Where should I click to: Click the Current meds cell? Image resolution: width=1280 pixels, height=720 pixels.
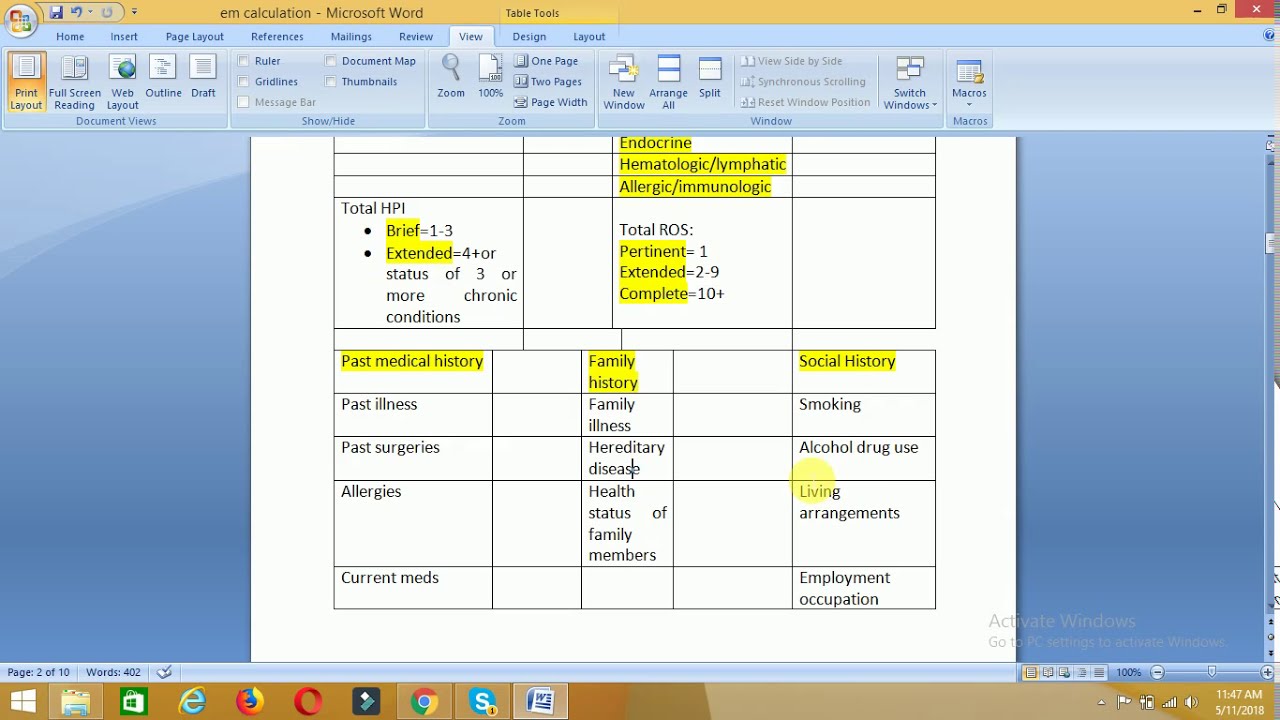[x=412, y=588]
